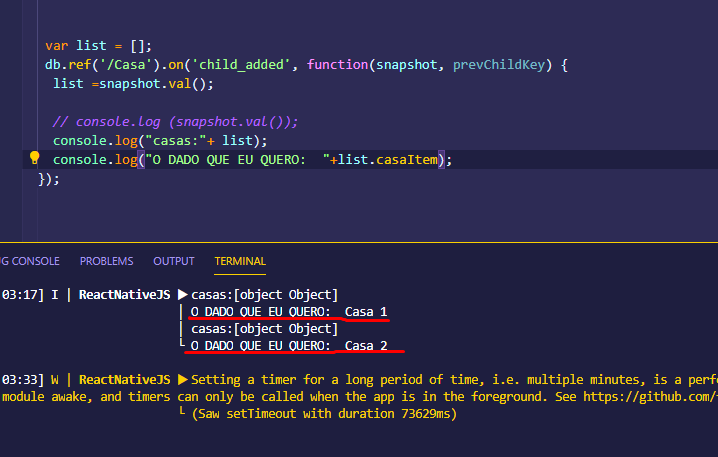This screenshot has width=718, height=457.
Task: Click the yellow lightbulb quick-fix icon
Action: [x=34, y=158]
